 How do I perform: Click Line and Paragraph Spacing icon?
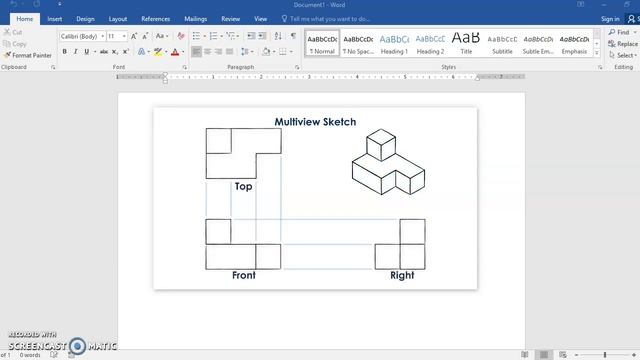click(x=244, y=52)
